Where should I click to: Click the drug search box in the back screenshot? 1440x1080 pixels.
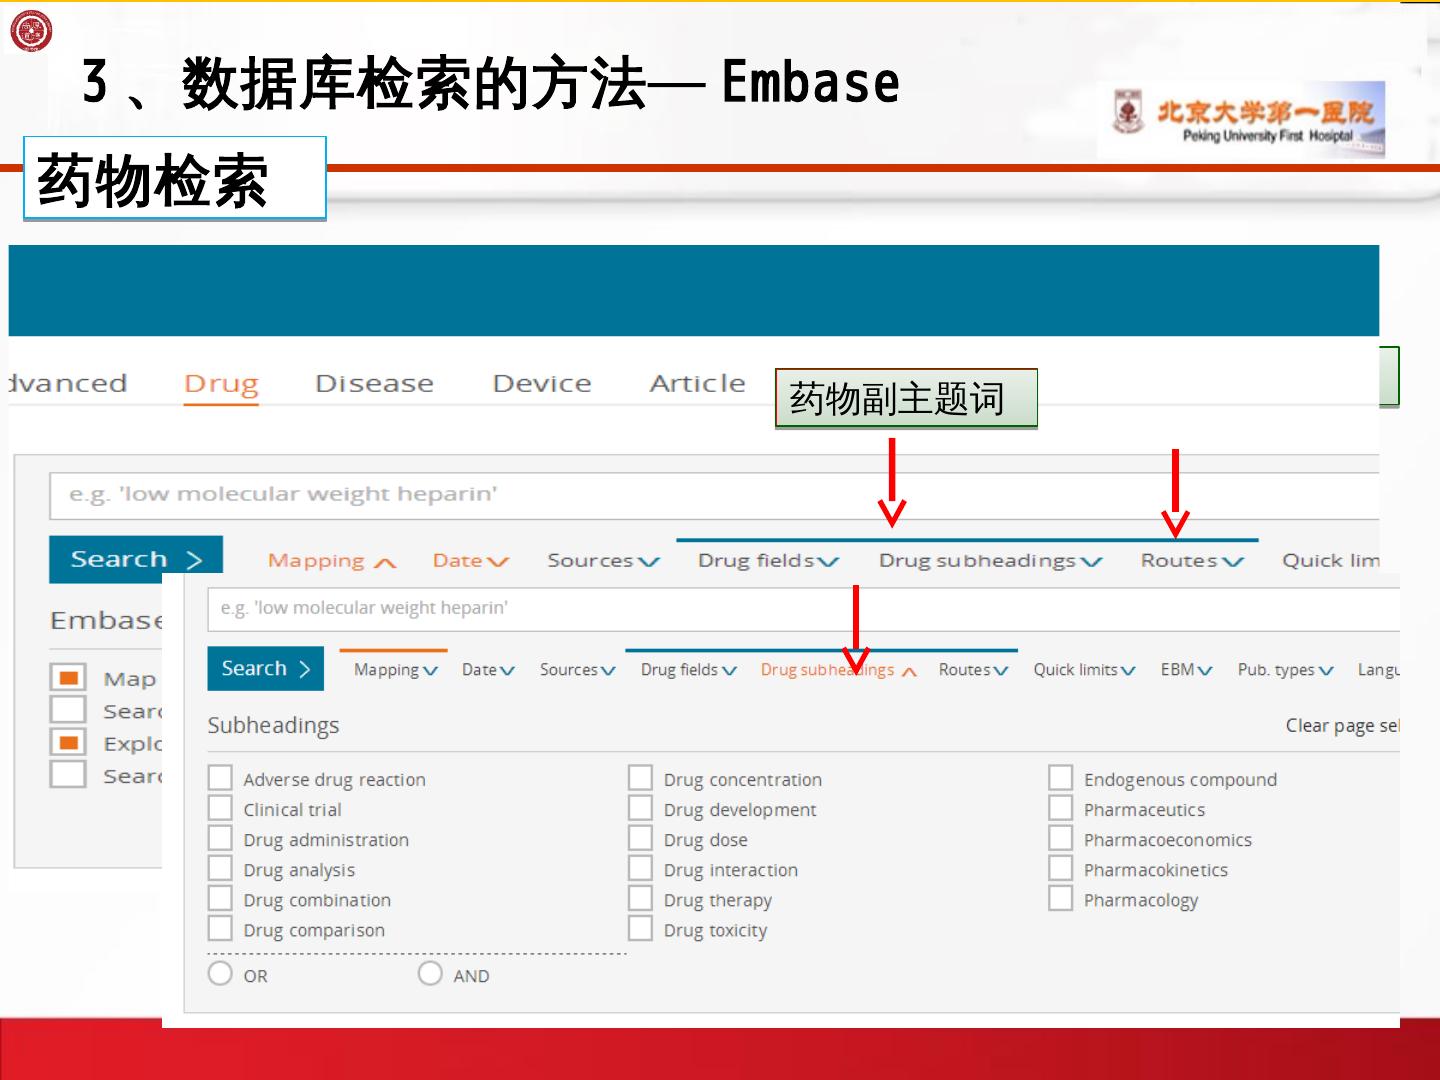point(714,494)
